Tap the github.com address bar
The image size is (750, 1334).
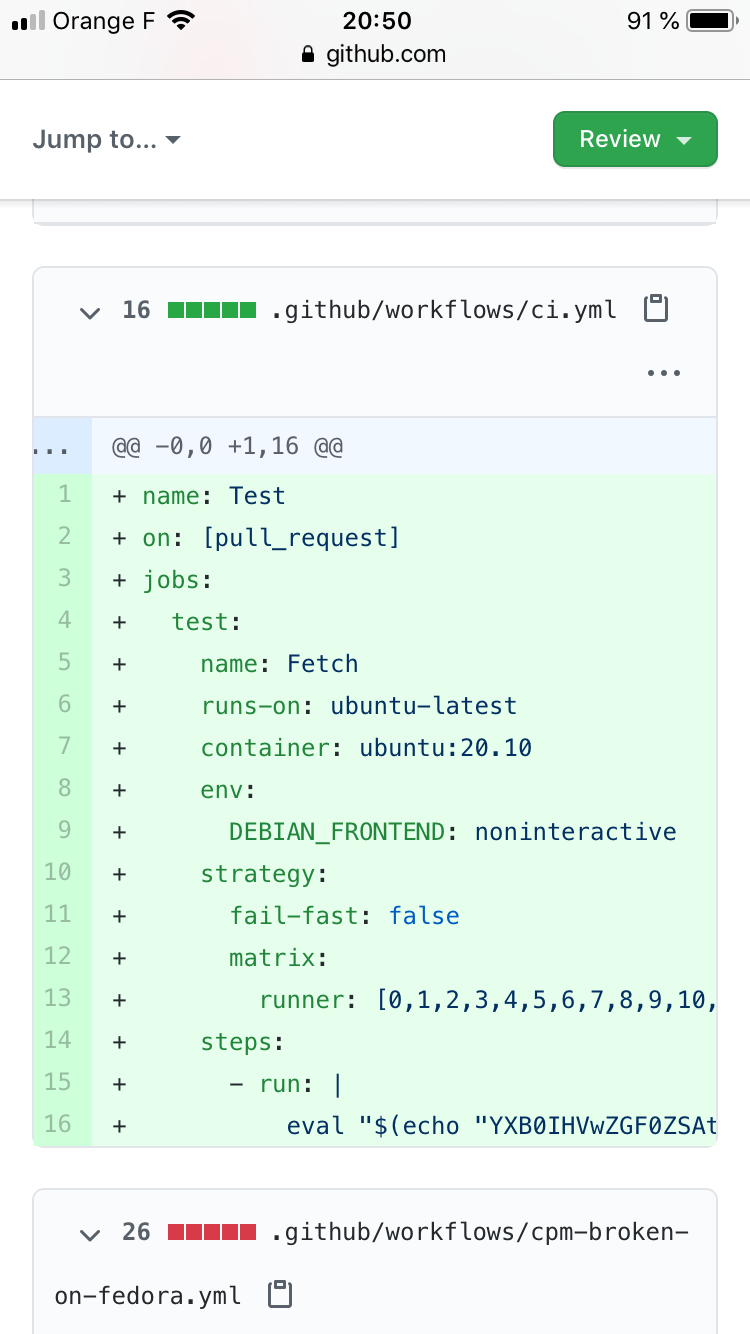click(375, 55)
